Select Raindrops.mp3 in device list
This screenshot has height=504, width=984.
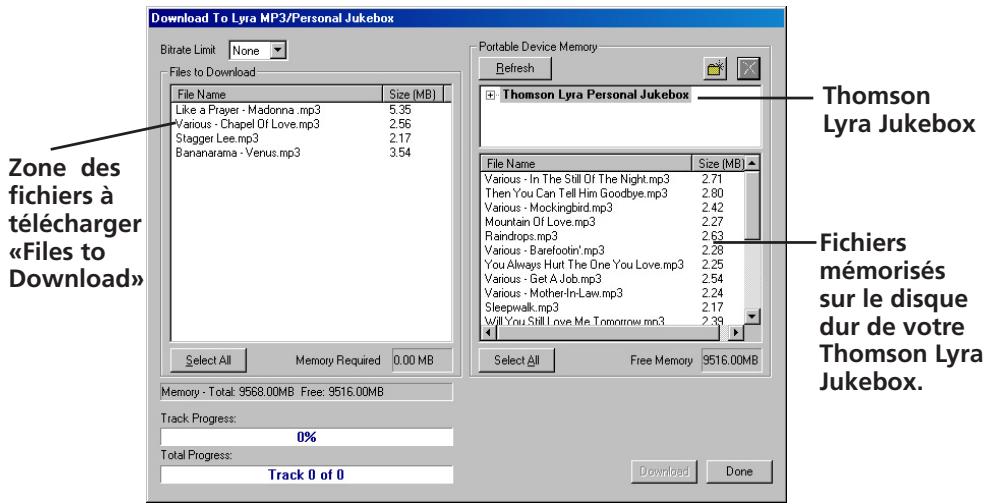click(x=521, y=236)
